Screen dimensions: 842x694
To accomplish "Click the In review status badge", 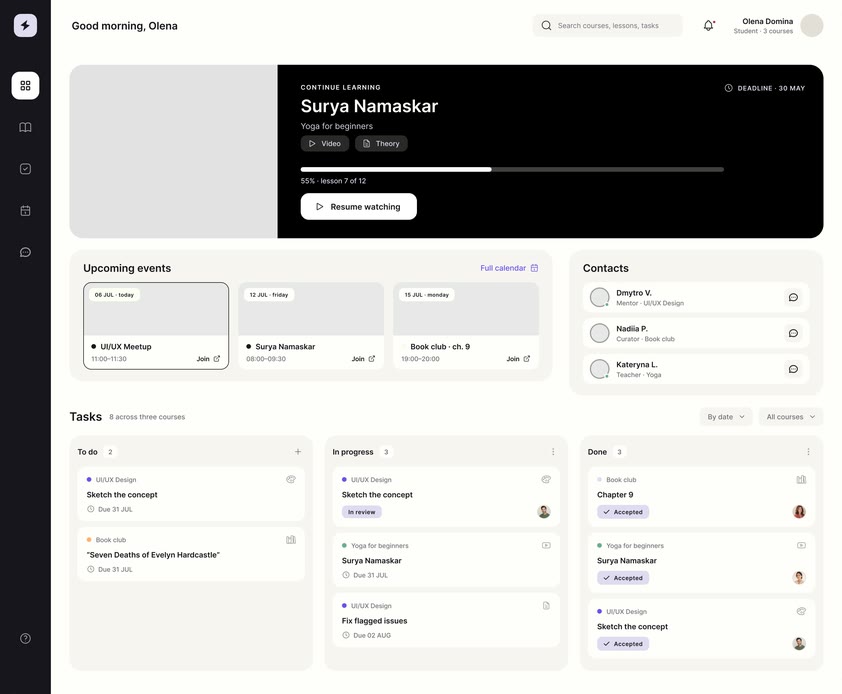I will point(361,512).
